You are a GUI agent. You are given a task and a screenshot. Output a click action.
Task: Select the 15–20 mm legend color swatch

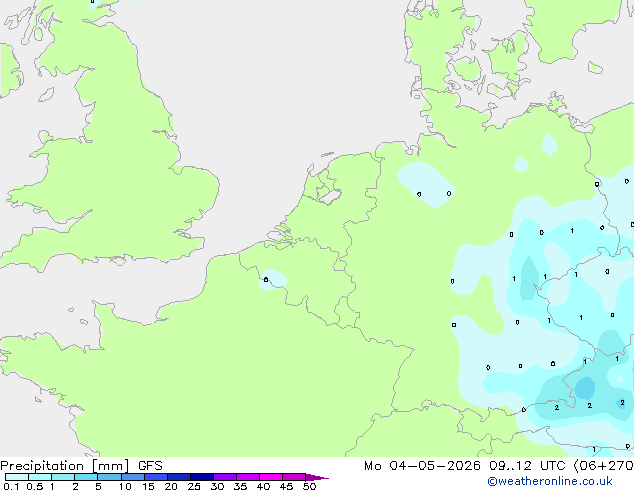tap(156, 477)
